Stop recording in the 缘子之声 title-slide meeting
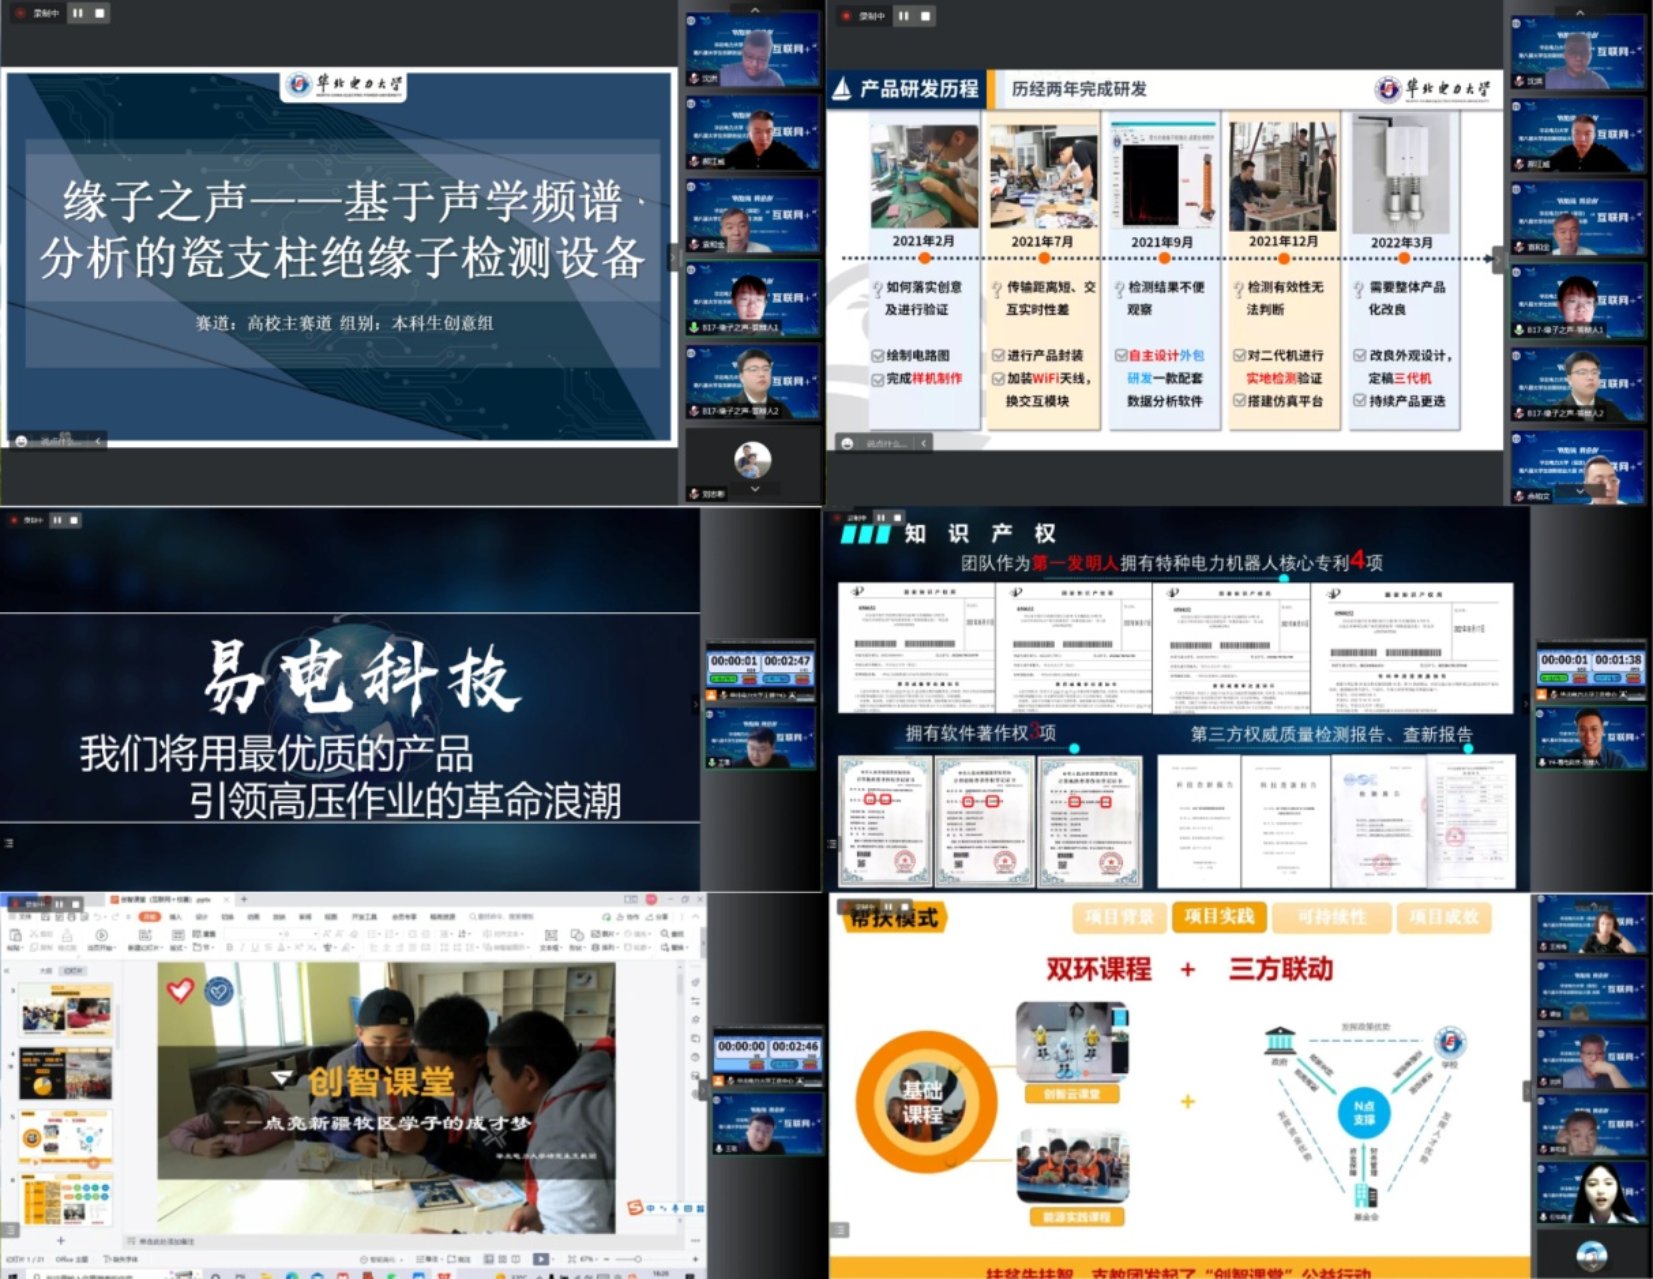Viewport: 1653px width, 1279px height. click(x=99, y=13)
